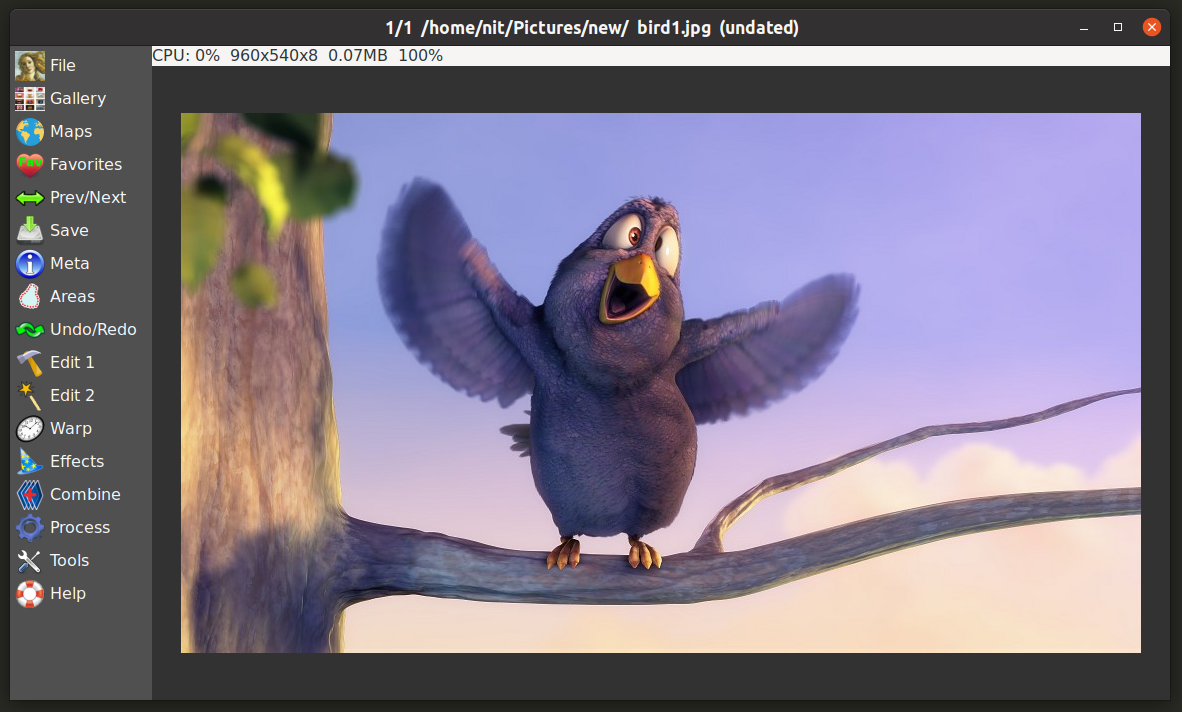Click the Undo/Redo green wave icon
1182x712 pixels.
coord(29,330)
